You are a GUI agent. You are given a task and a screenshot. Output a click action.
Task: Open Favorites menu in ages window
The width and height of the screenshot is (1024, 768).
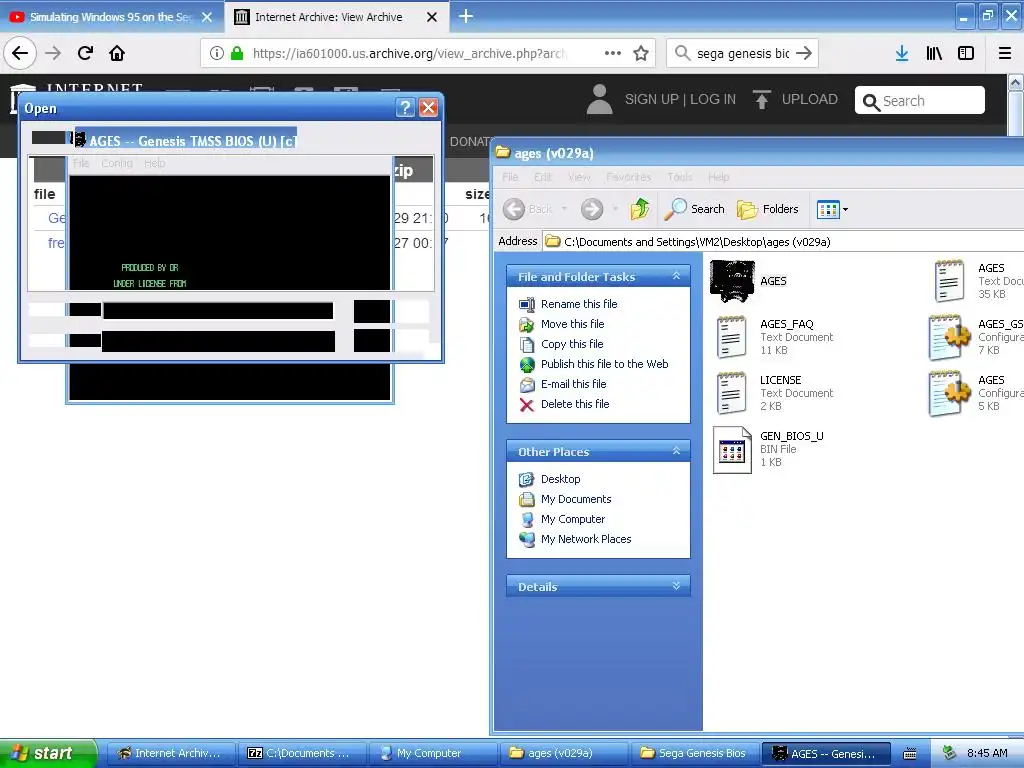pos(628,177)
